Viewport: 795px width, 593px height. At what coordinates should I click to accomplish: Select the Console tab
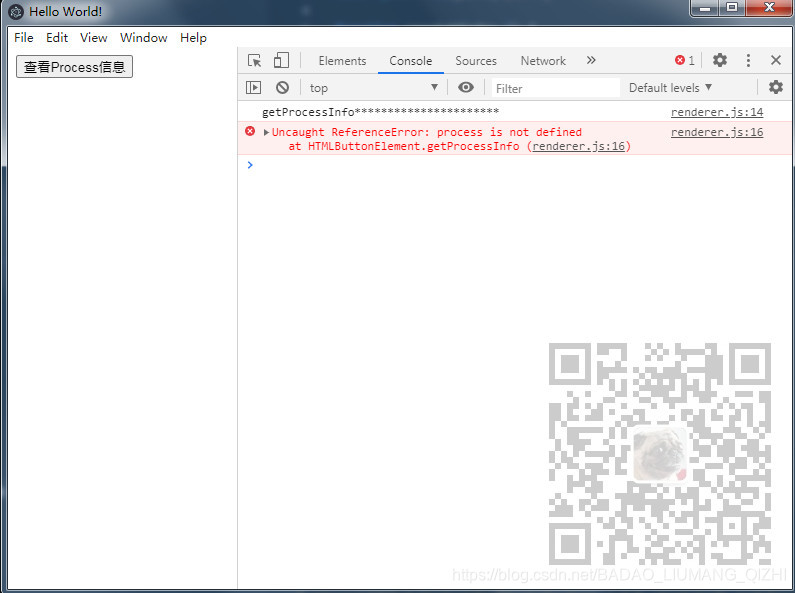tap(411, 61)
